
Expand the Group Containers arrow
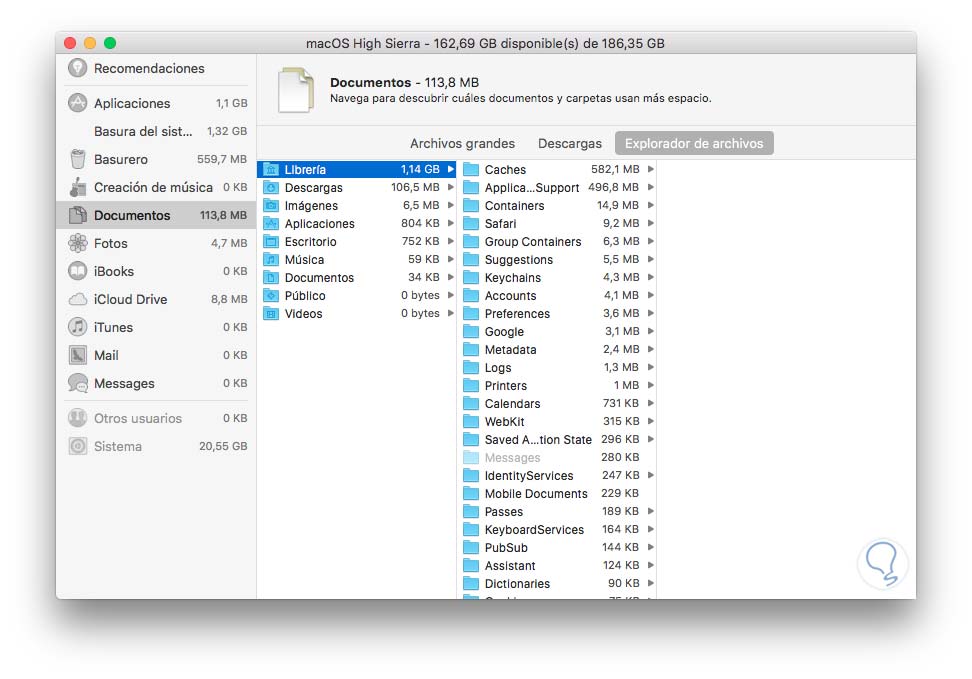coord(651,241)
